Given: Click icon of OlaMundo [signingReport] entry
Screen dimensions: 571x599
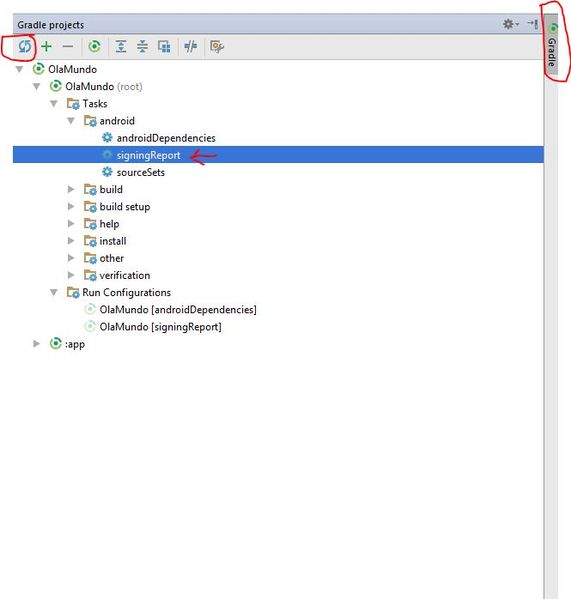Looking at the screenshot, I should 90,326.
